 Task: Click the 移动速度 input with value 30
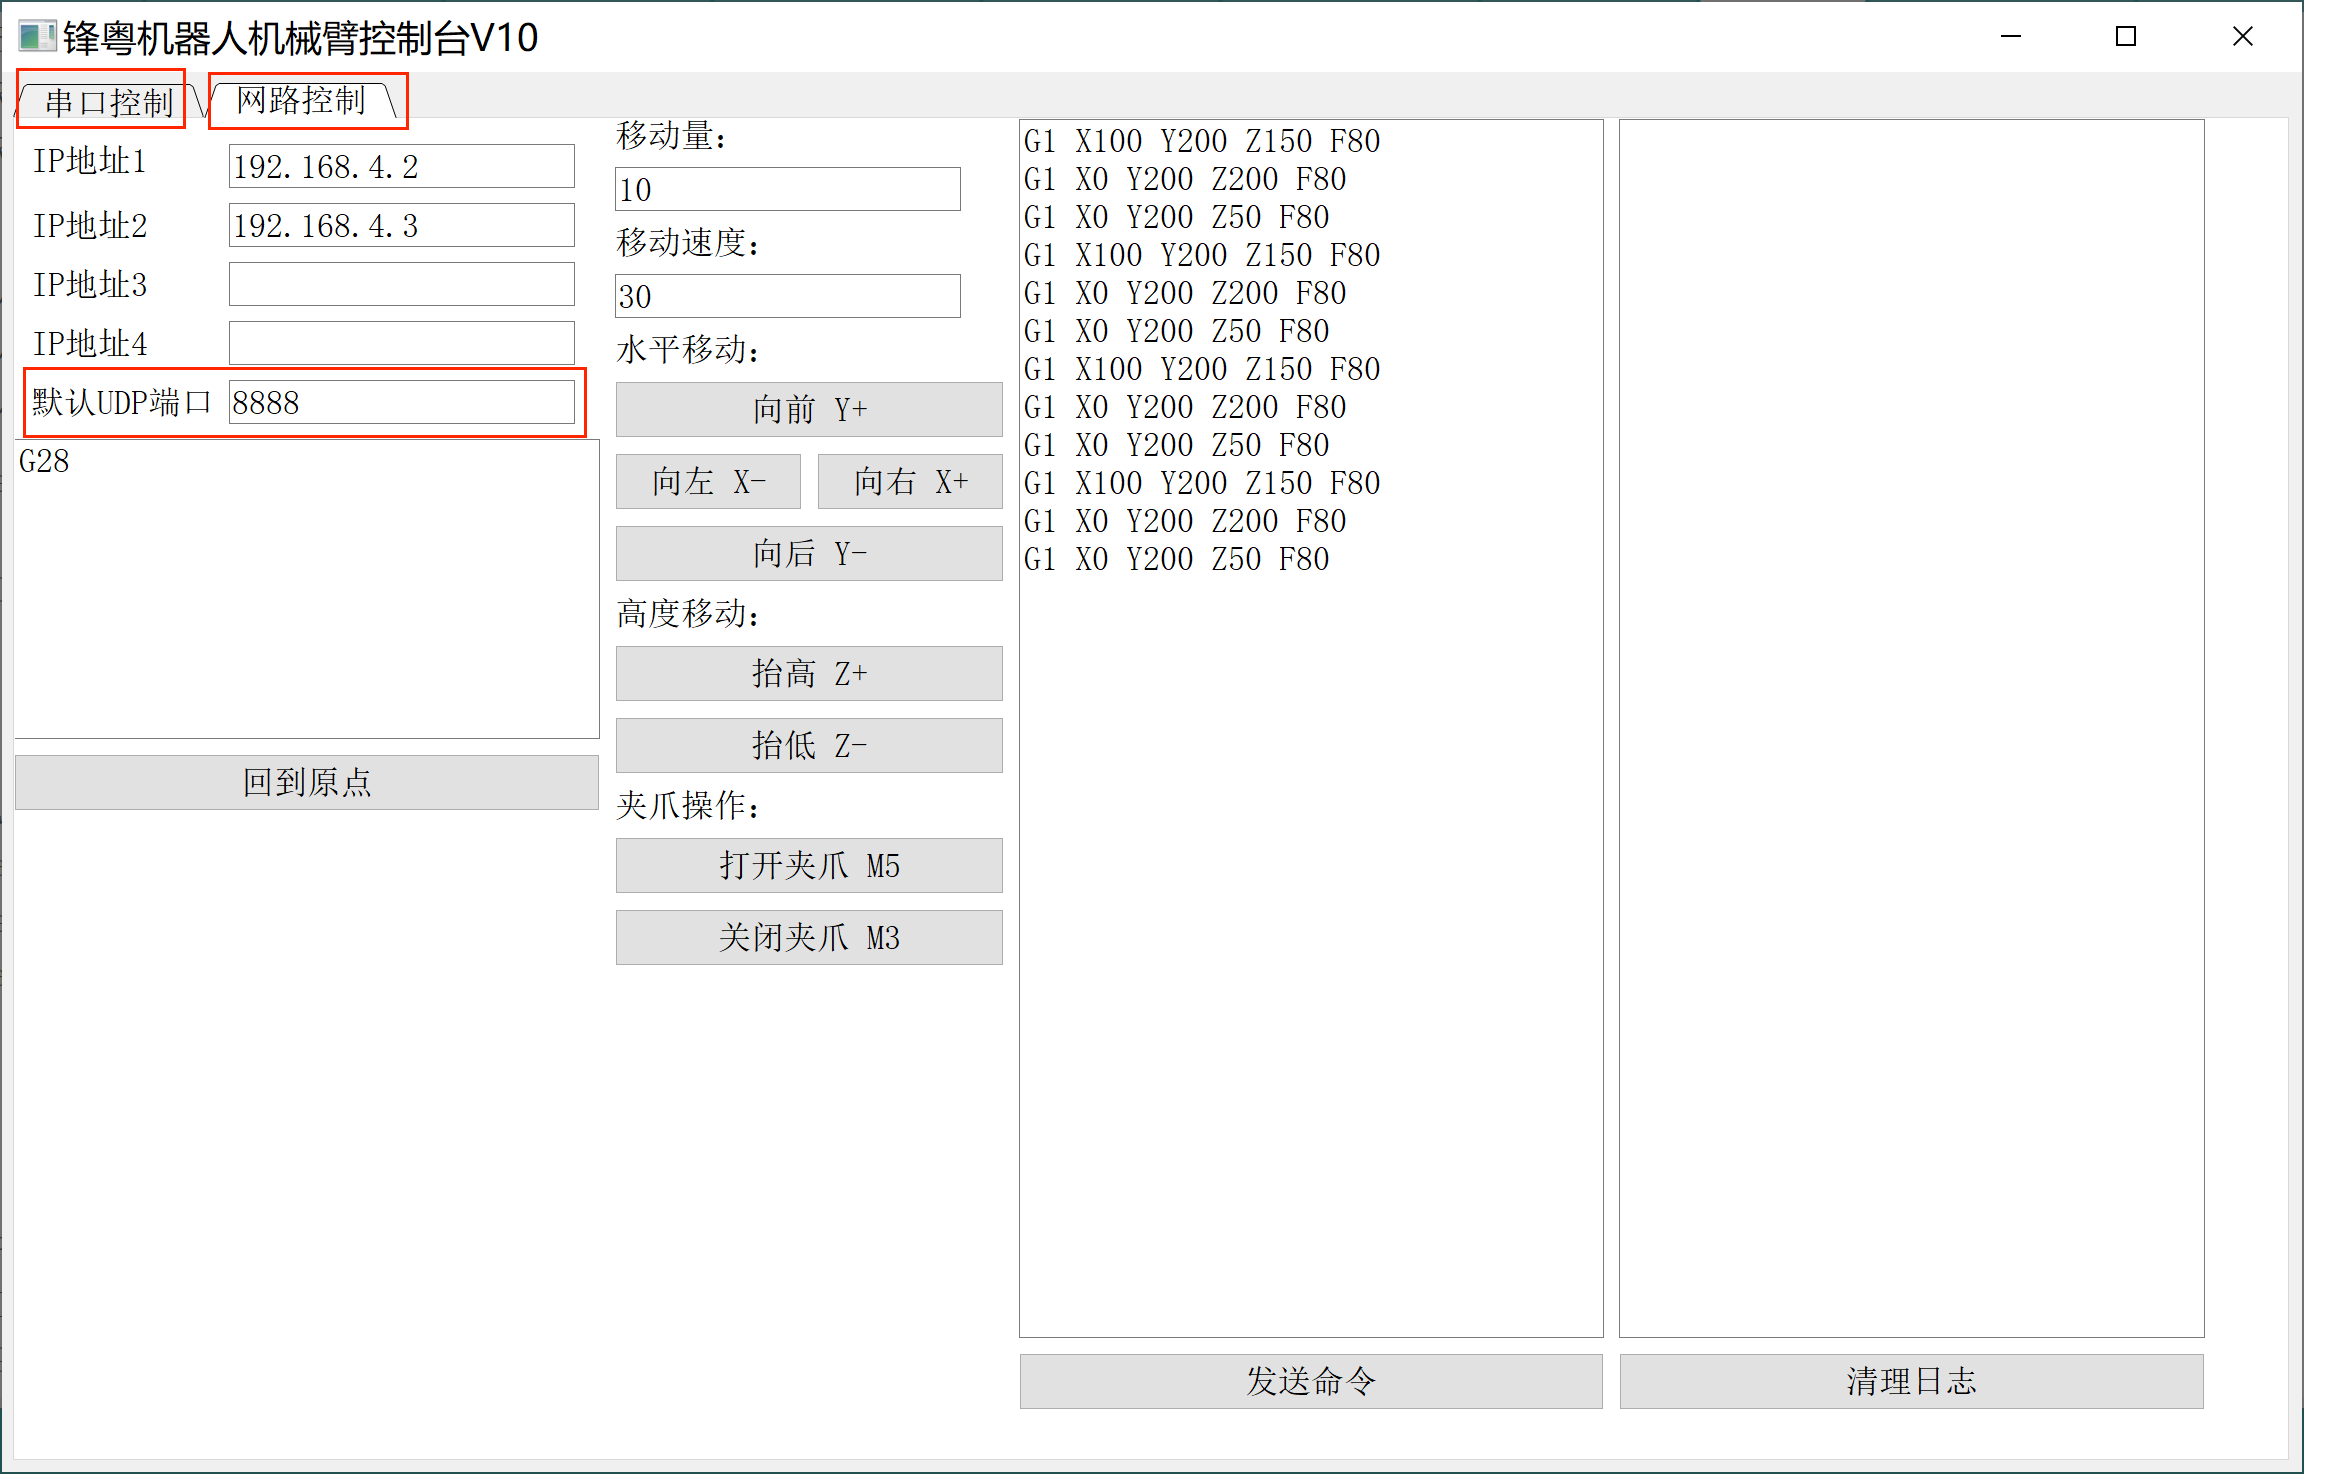click(x=787, y=296)
